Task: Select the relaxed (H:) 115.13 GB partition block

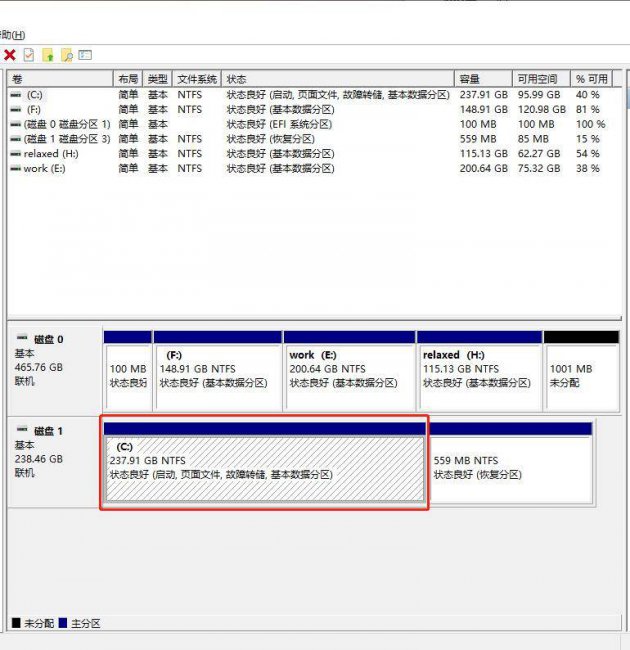Action: coord(480,371)
